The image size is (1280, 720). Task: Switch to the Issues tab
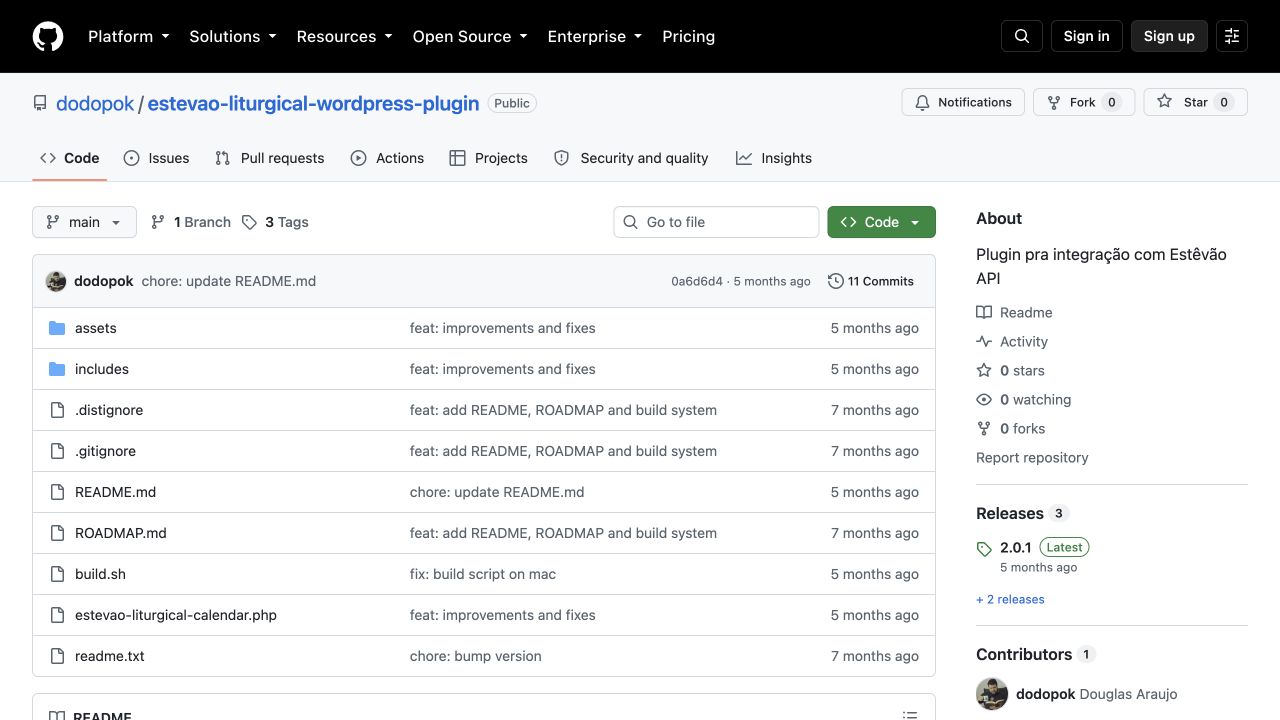[x=156, y=158]
